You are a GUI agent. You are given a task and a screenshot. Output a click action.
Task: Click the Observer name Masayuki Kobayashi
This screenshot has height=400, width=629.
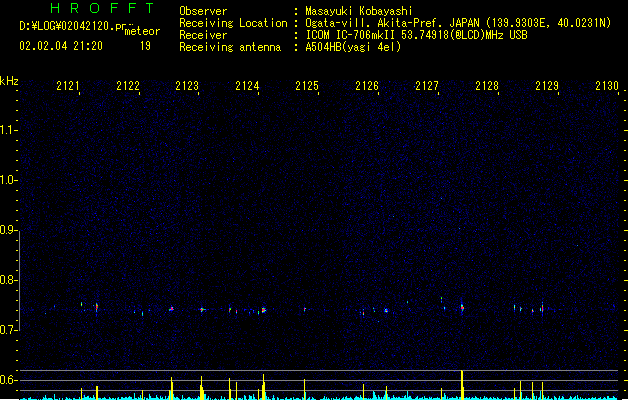(x=359, y=11)
